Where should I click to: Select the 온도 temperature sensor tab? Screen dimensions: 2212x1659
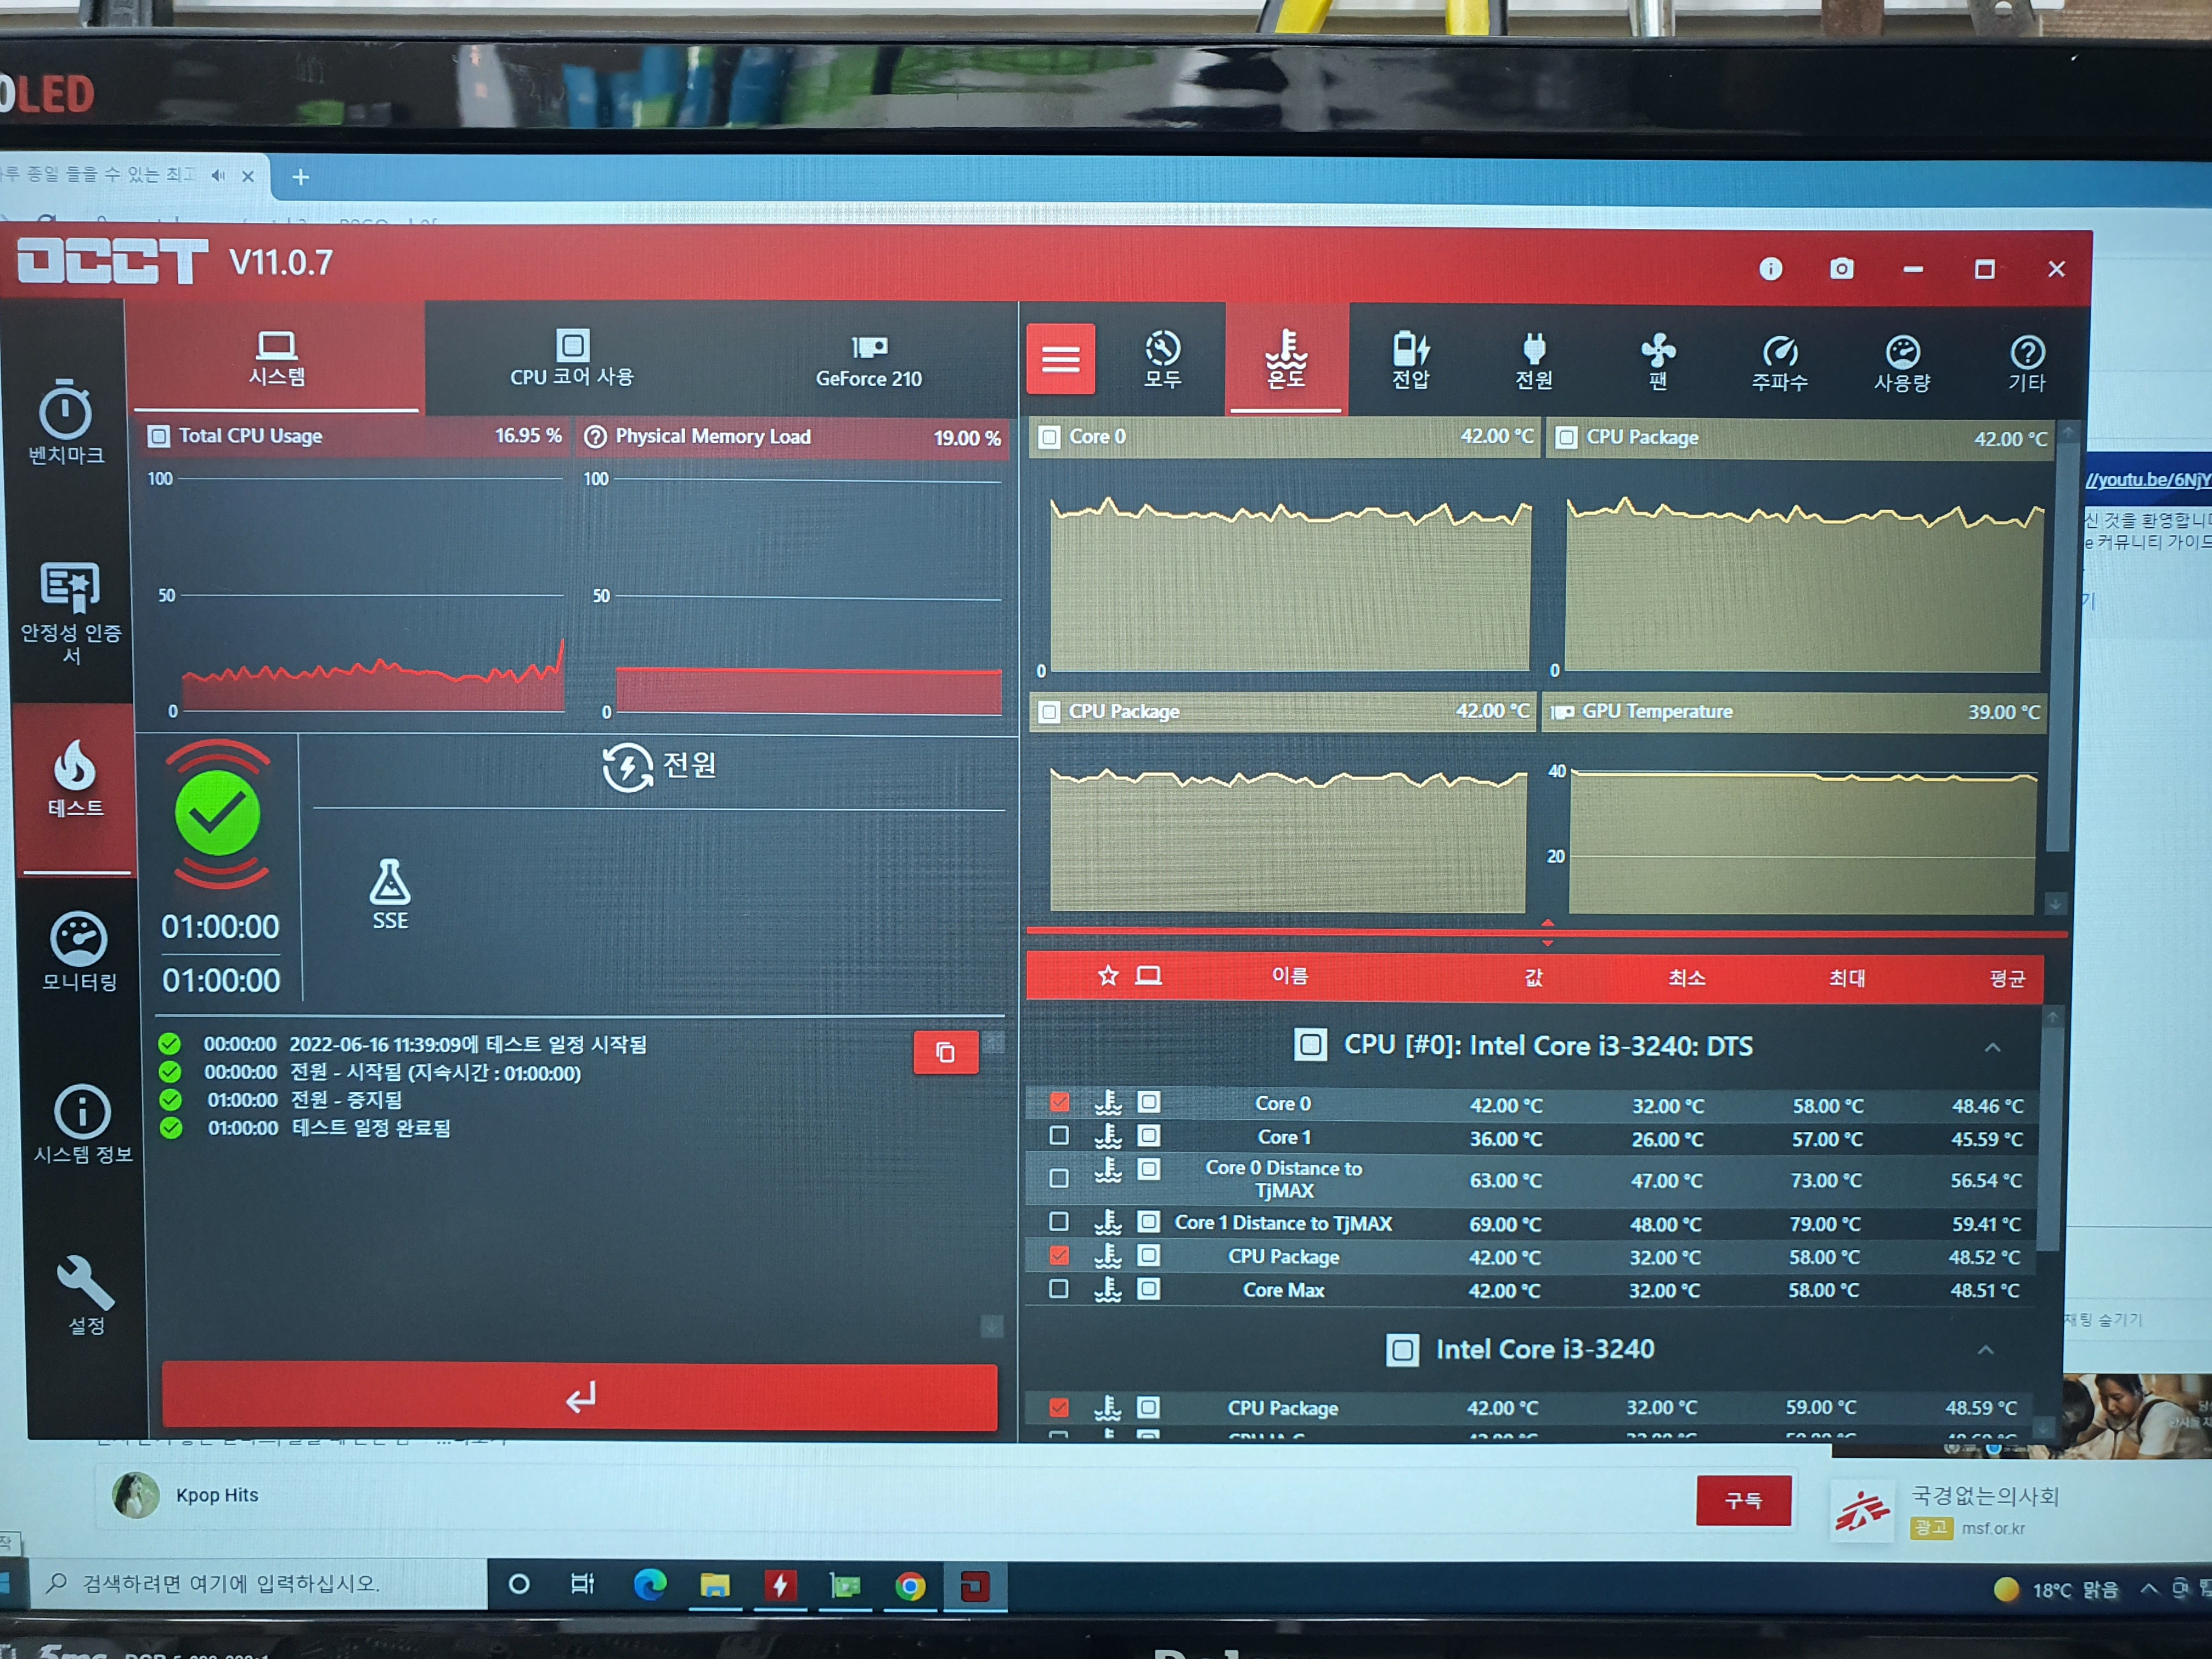coord(1286,358)
